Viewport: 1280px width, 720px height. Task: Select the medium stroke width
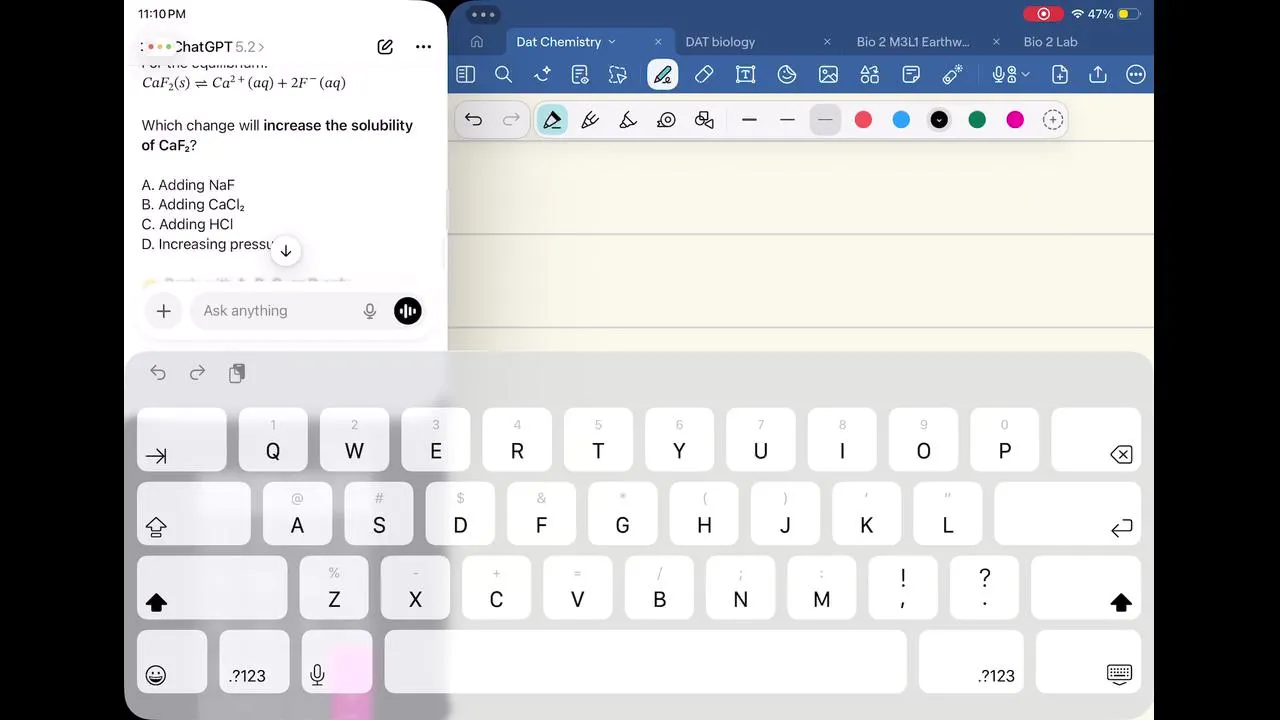pos(787,120)
